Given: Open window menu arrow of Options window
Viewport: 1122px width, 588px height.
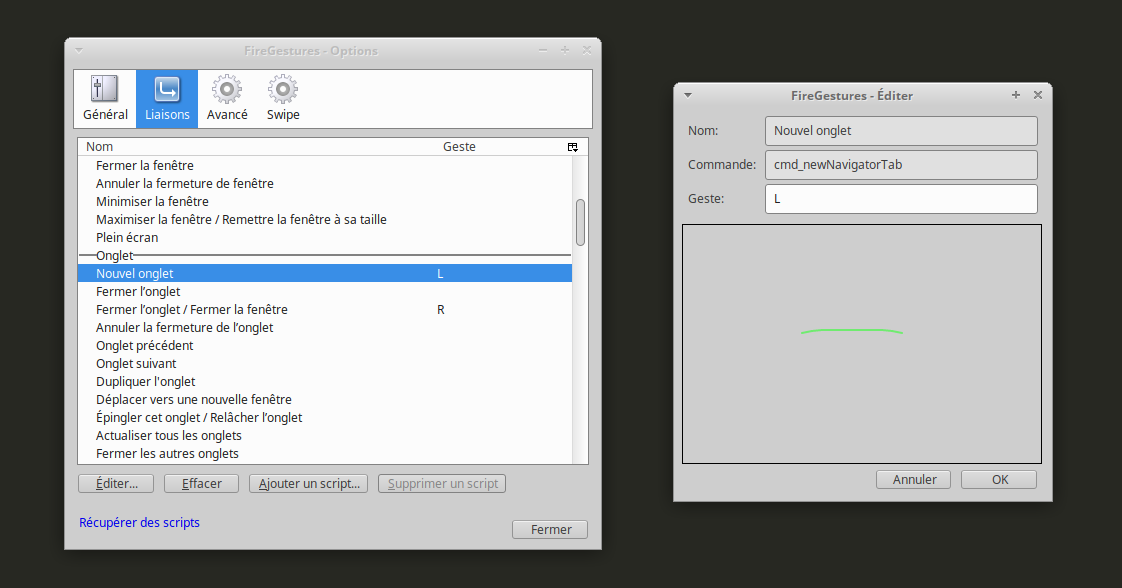Looking at the screenshot, I should (79, 51).
